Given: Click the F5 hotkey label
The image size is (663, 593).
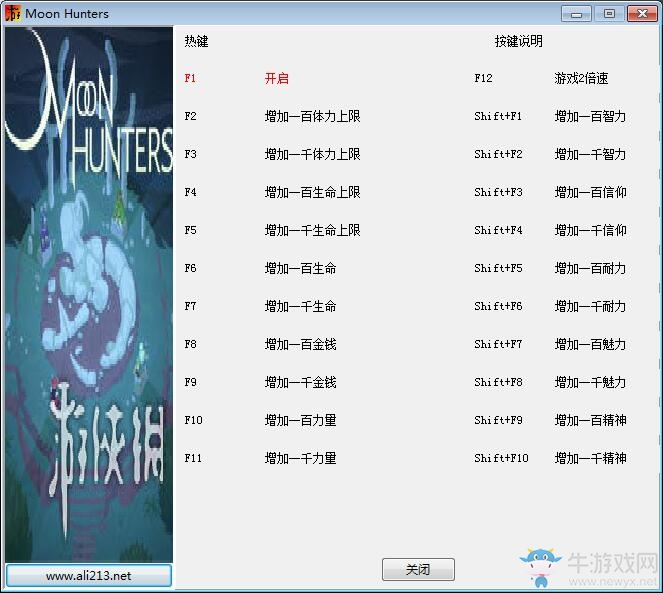Looking at the screenshot, I should tap(190, 231).
